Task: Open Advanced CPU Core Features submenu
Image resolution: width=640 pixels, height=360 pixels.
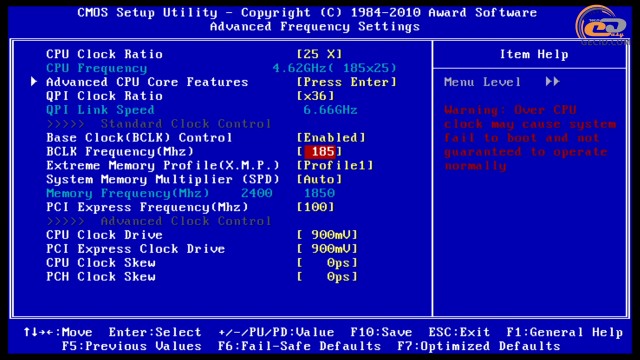Action: click(x=147, y=82)
